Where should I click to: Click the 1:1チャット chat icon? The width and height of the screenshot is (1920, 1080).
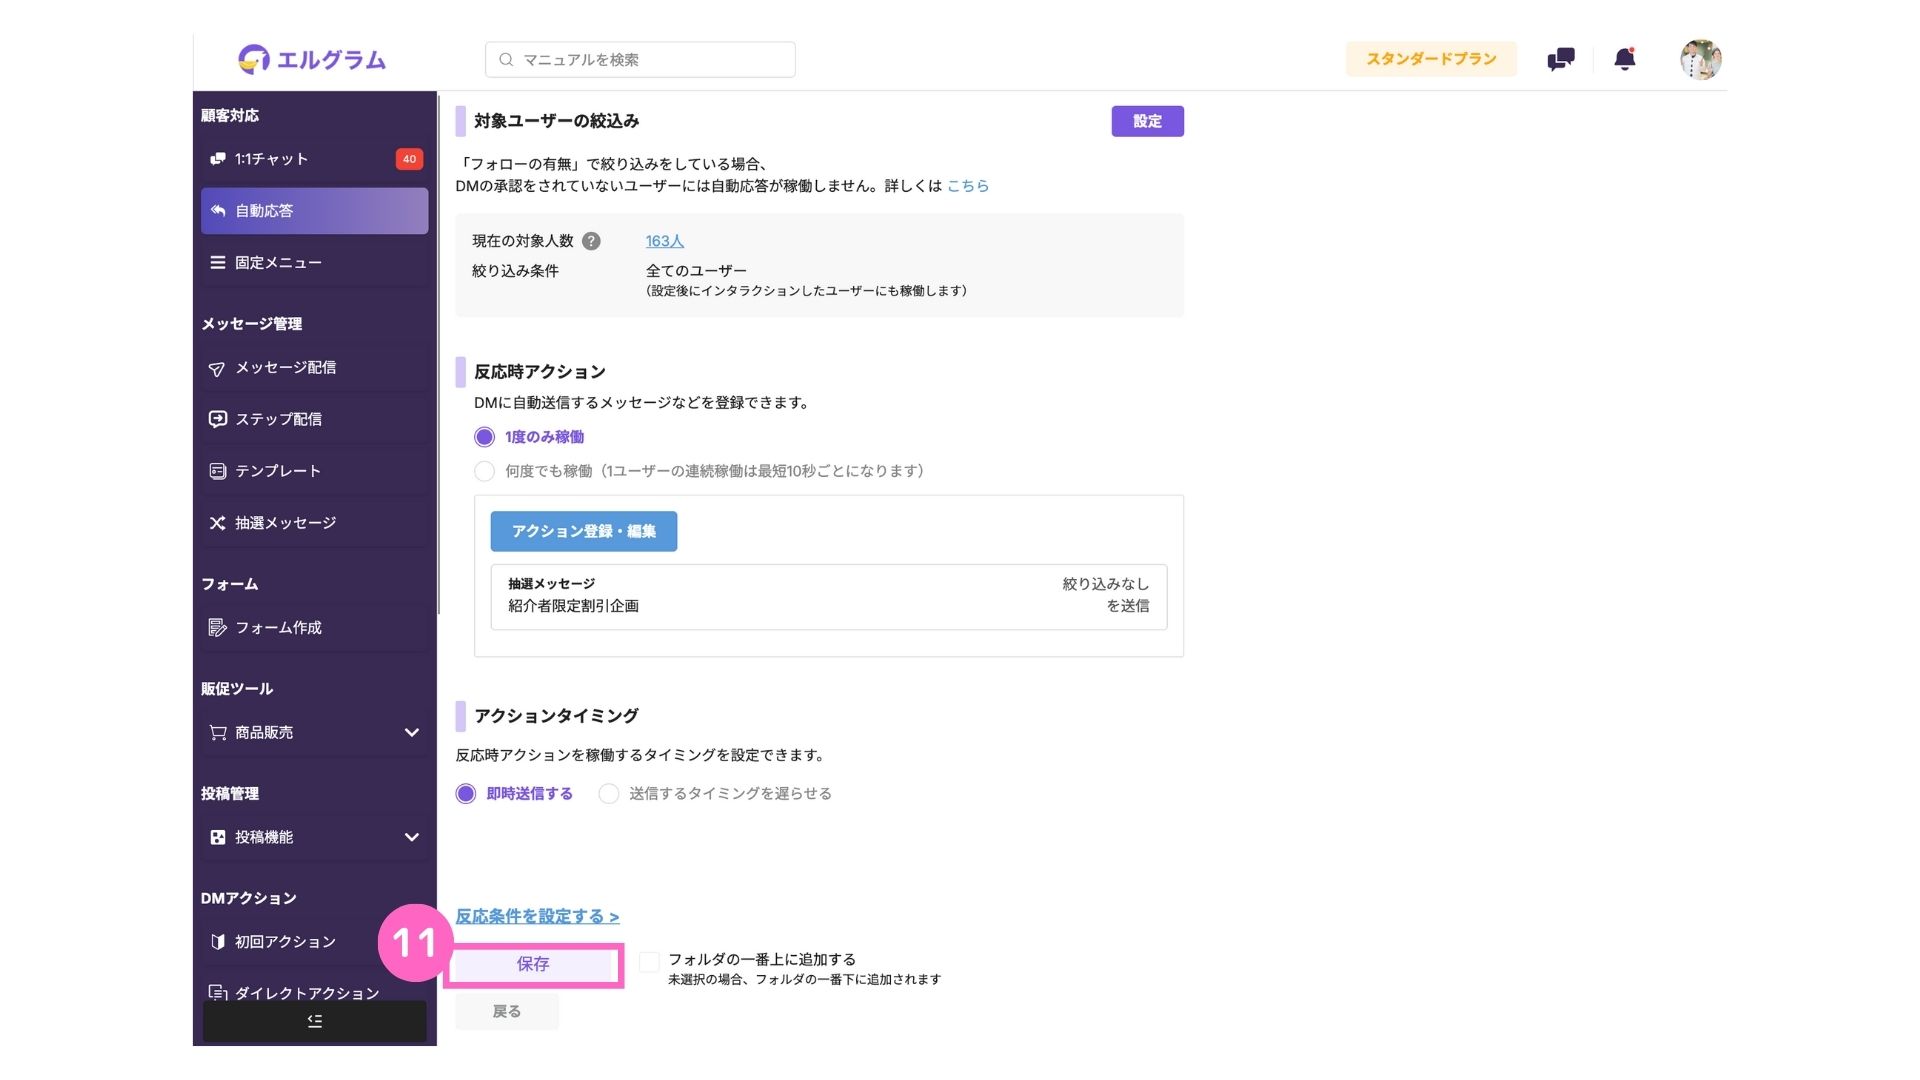pos(217,159)
